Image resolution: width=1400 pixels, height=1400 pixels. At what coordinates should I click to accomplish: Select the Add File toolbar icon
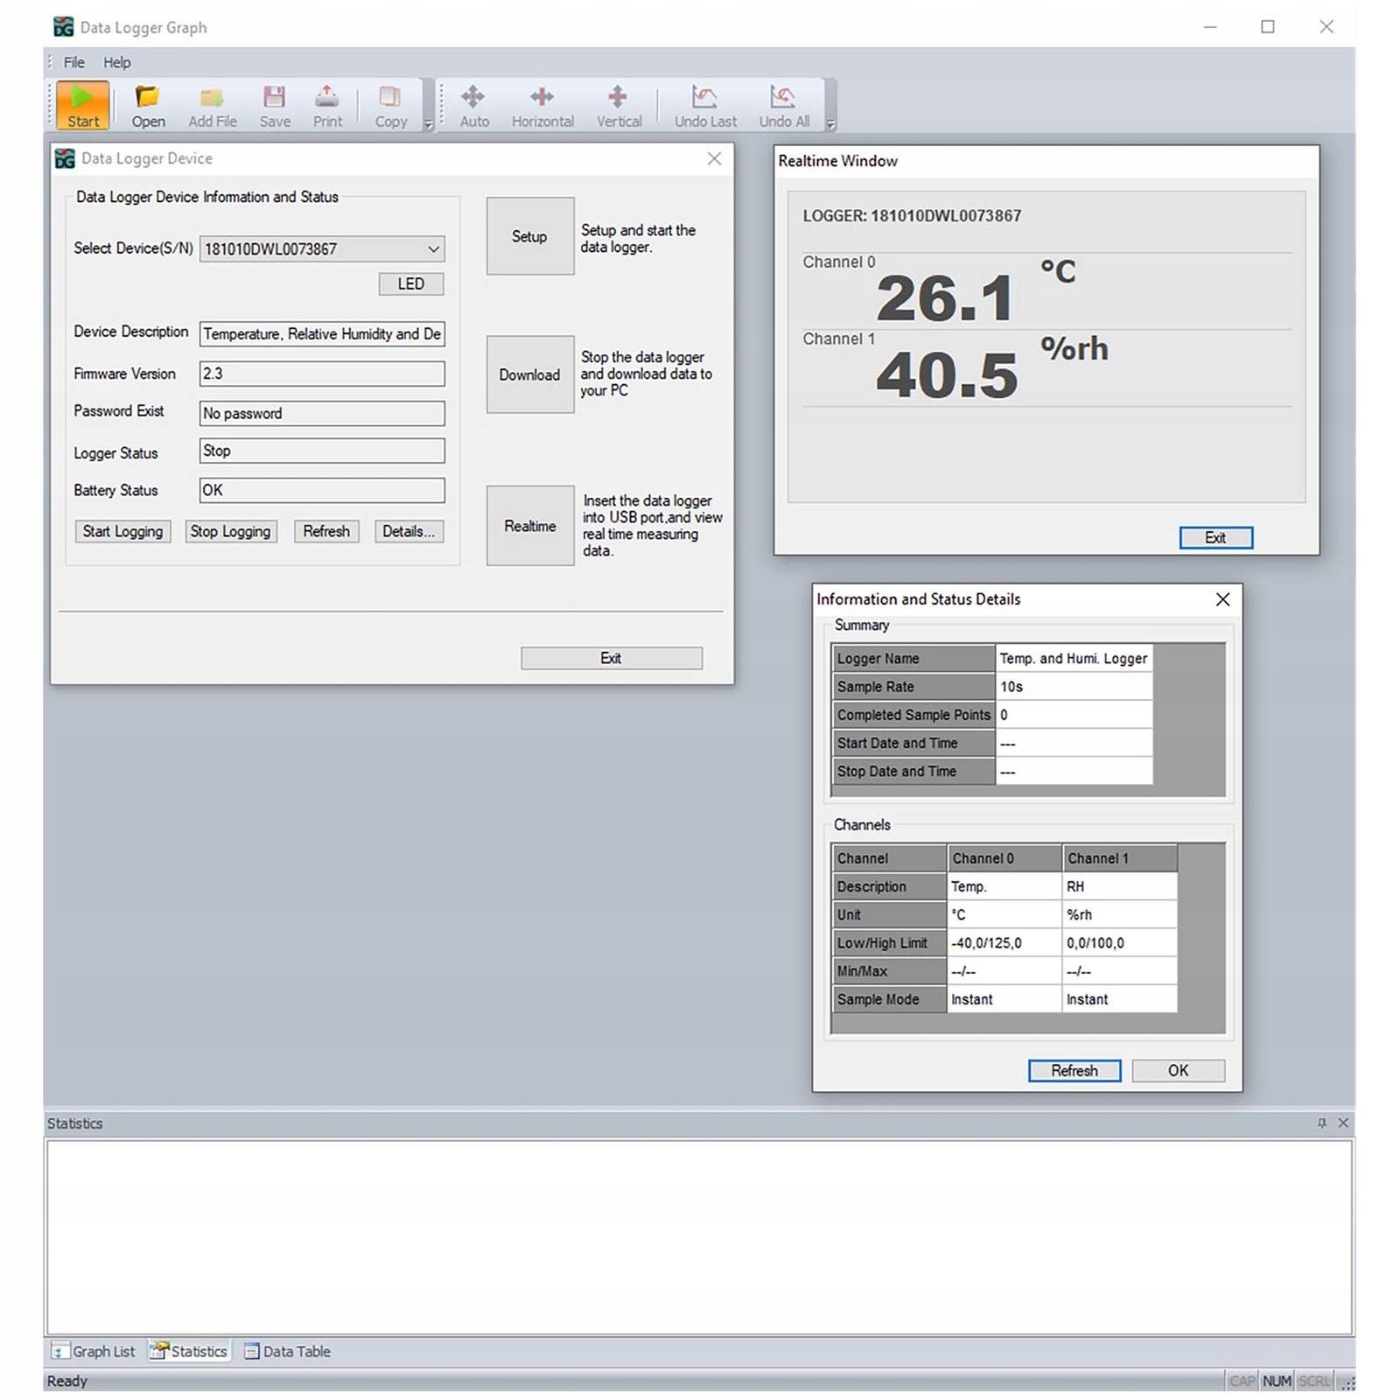pos(211,103)
